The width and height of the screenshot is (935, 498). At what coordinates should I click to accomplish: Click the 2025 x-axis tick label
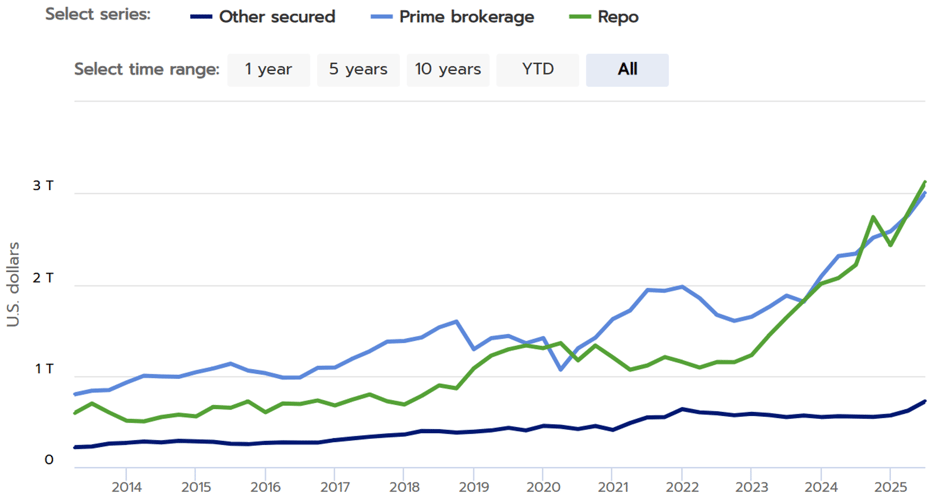(x=890, y=487)
